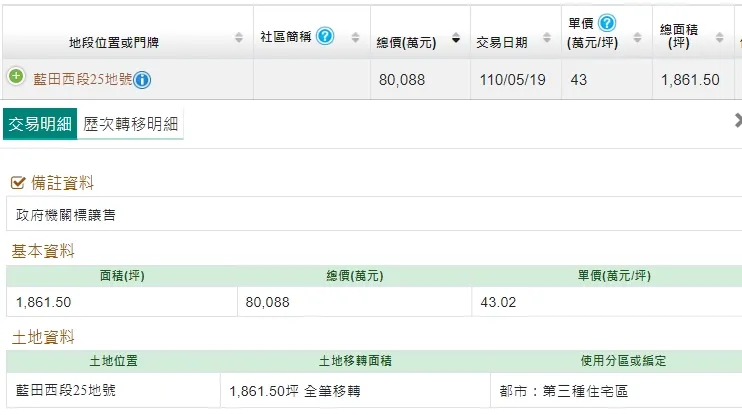Click 土地資料 section heading

[43, 337]
